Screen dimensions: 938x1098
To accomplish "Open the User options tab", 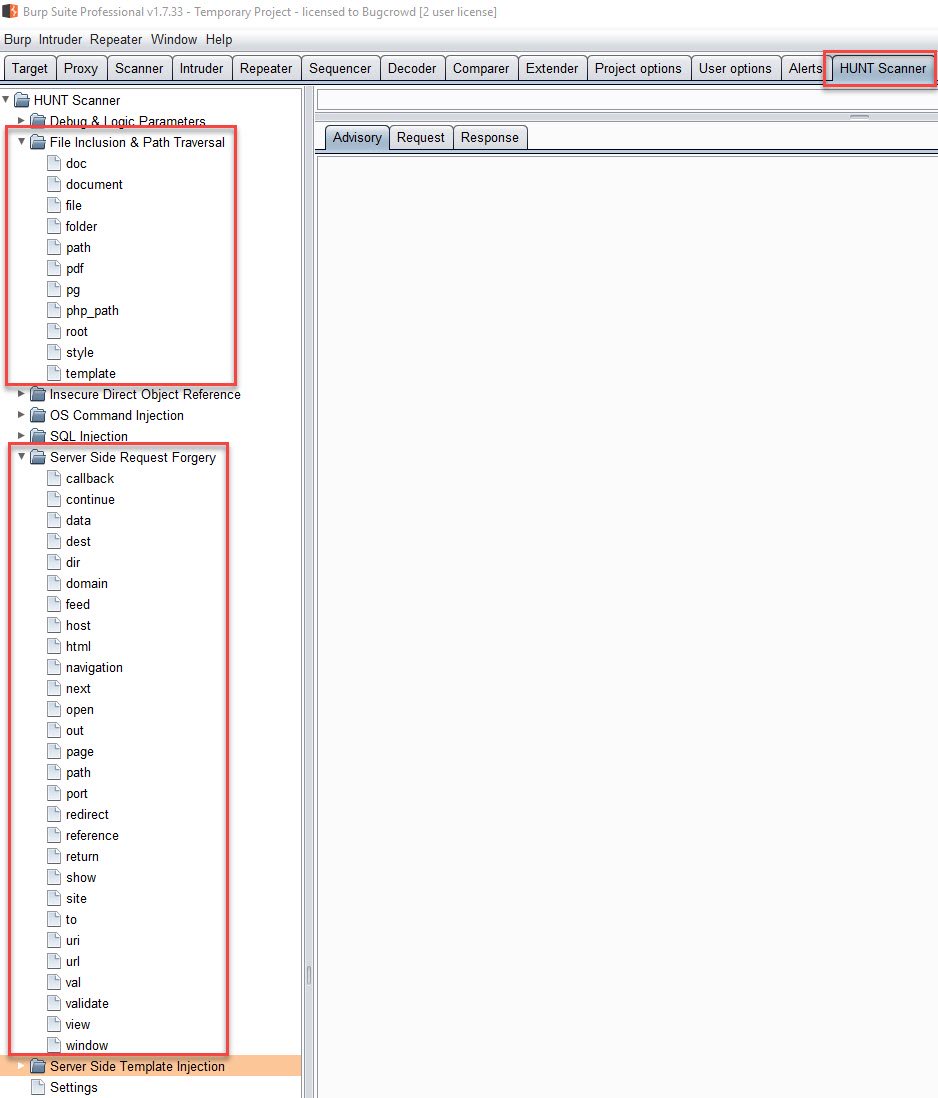I will pyautogui.click(x=735, y=69).
